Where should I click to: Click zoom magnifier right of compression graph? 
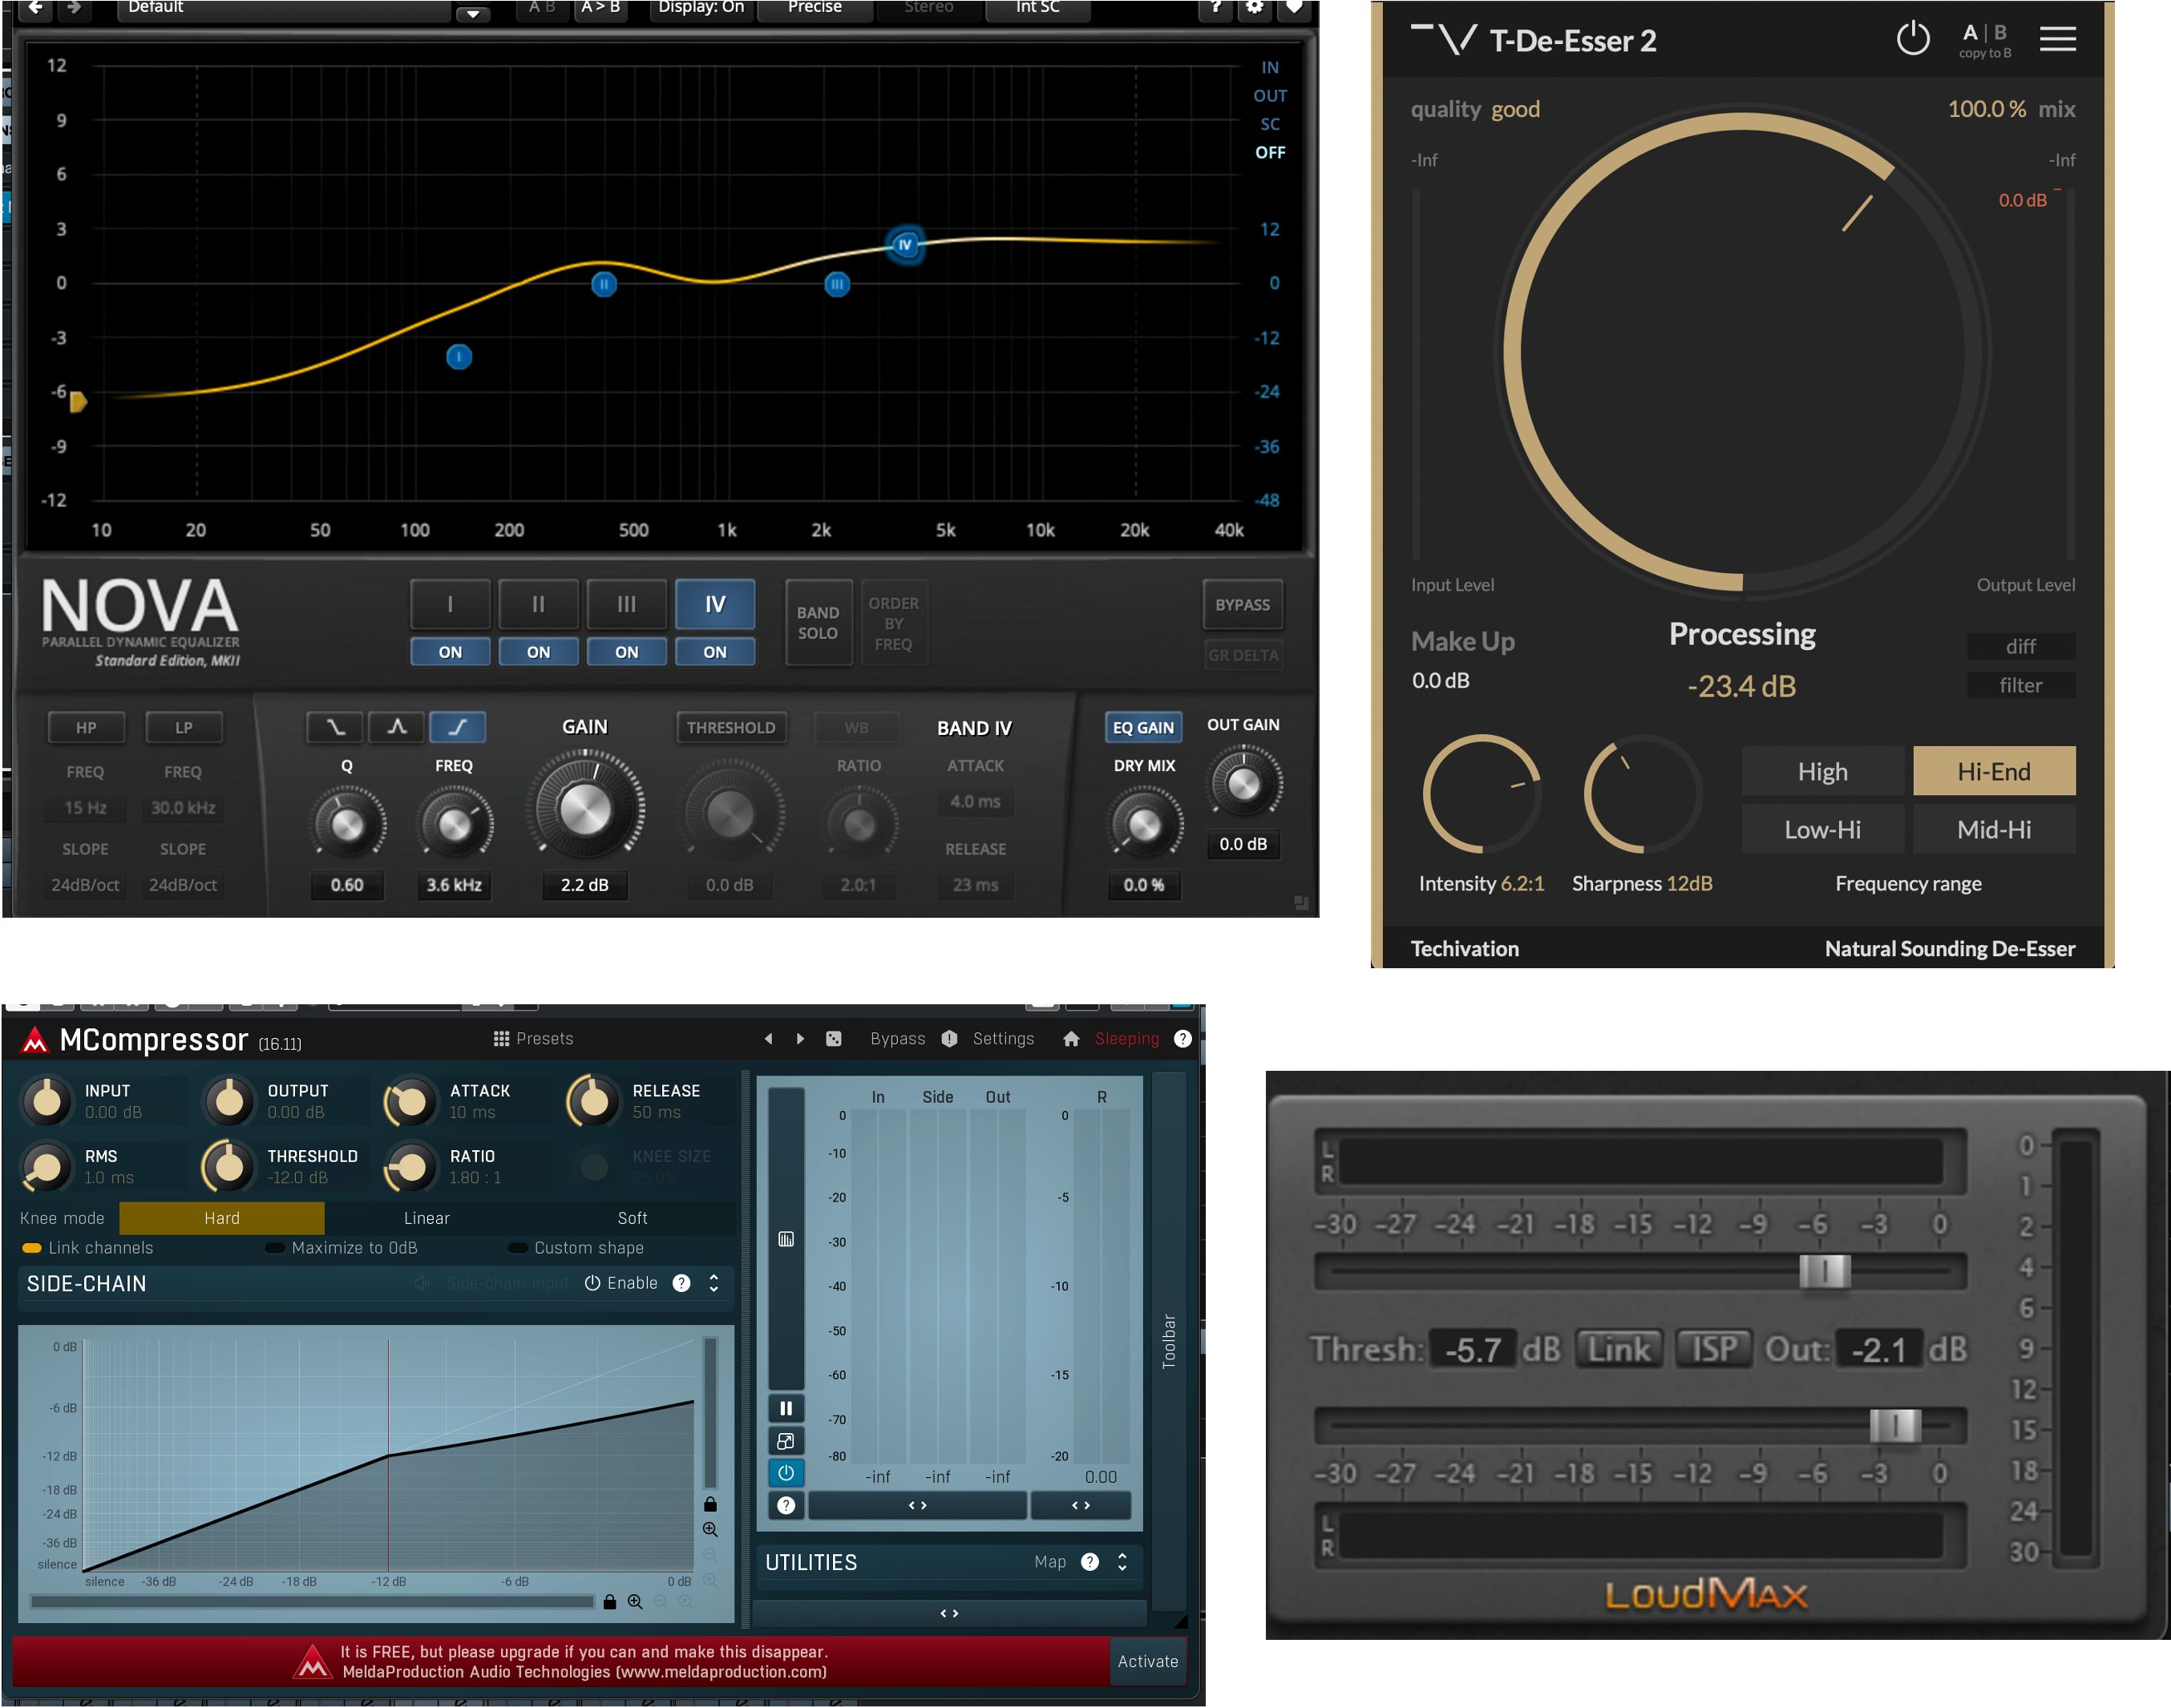click(x=710, y=1530)
